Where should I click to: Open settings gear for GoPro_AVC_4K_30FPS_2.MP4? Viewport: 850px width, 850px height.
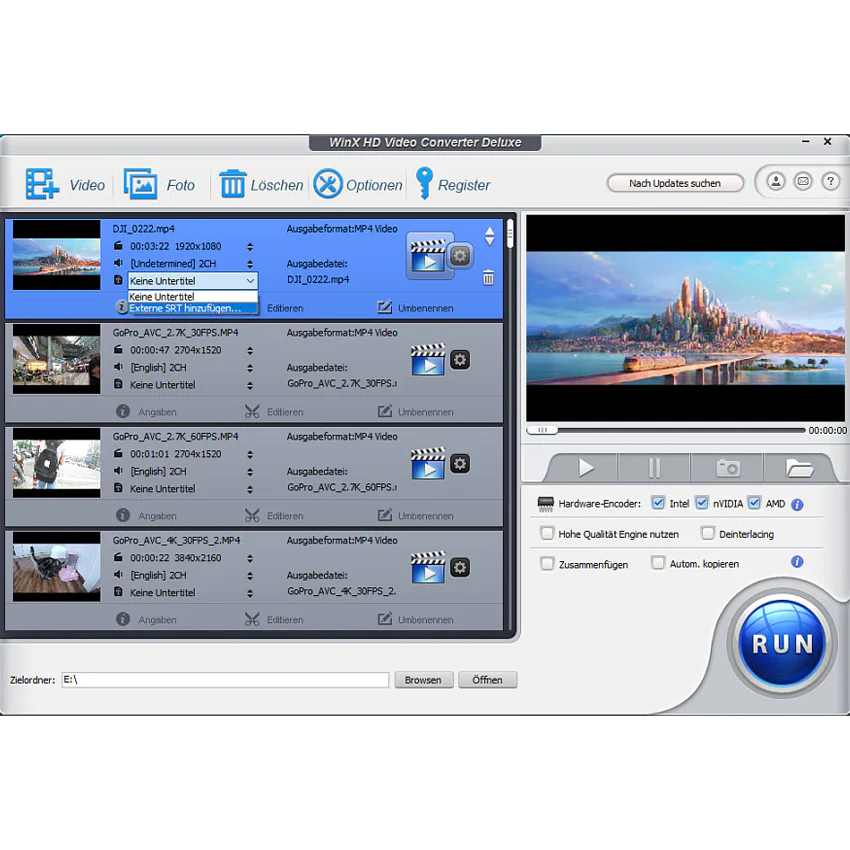click(460, 568)
